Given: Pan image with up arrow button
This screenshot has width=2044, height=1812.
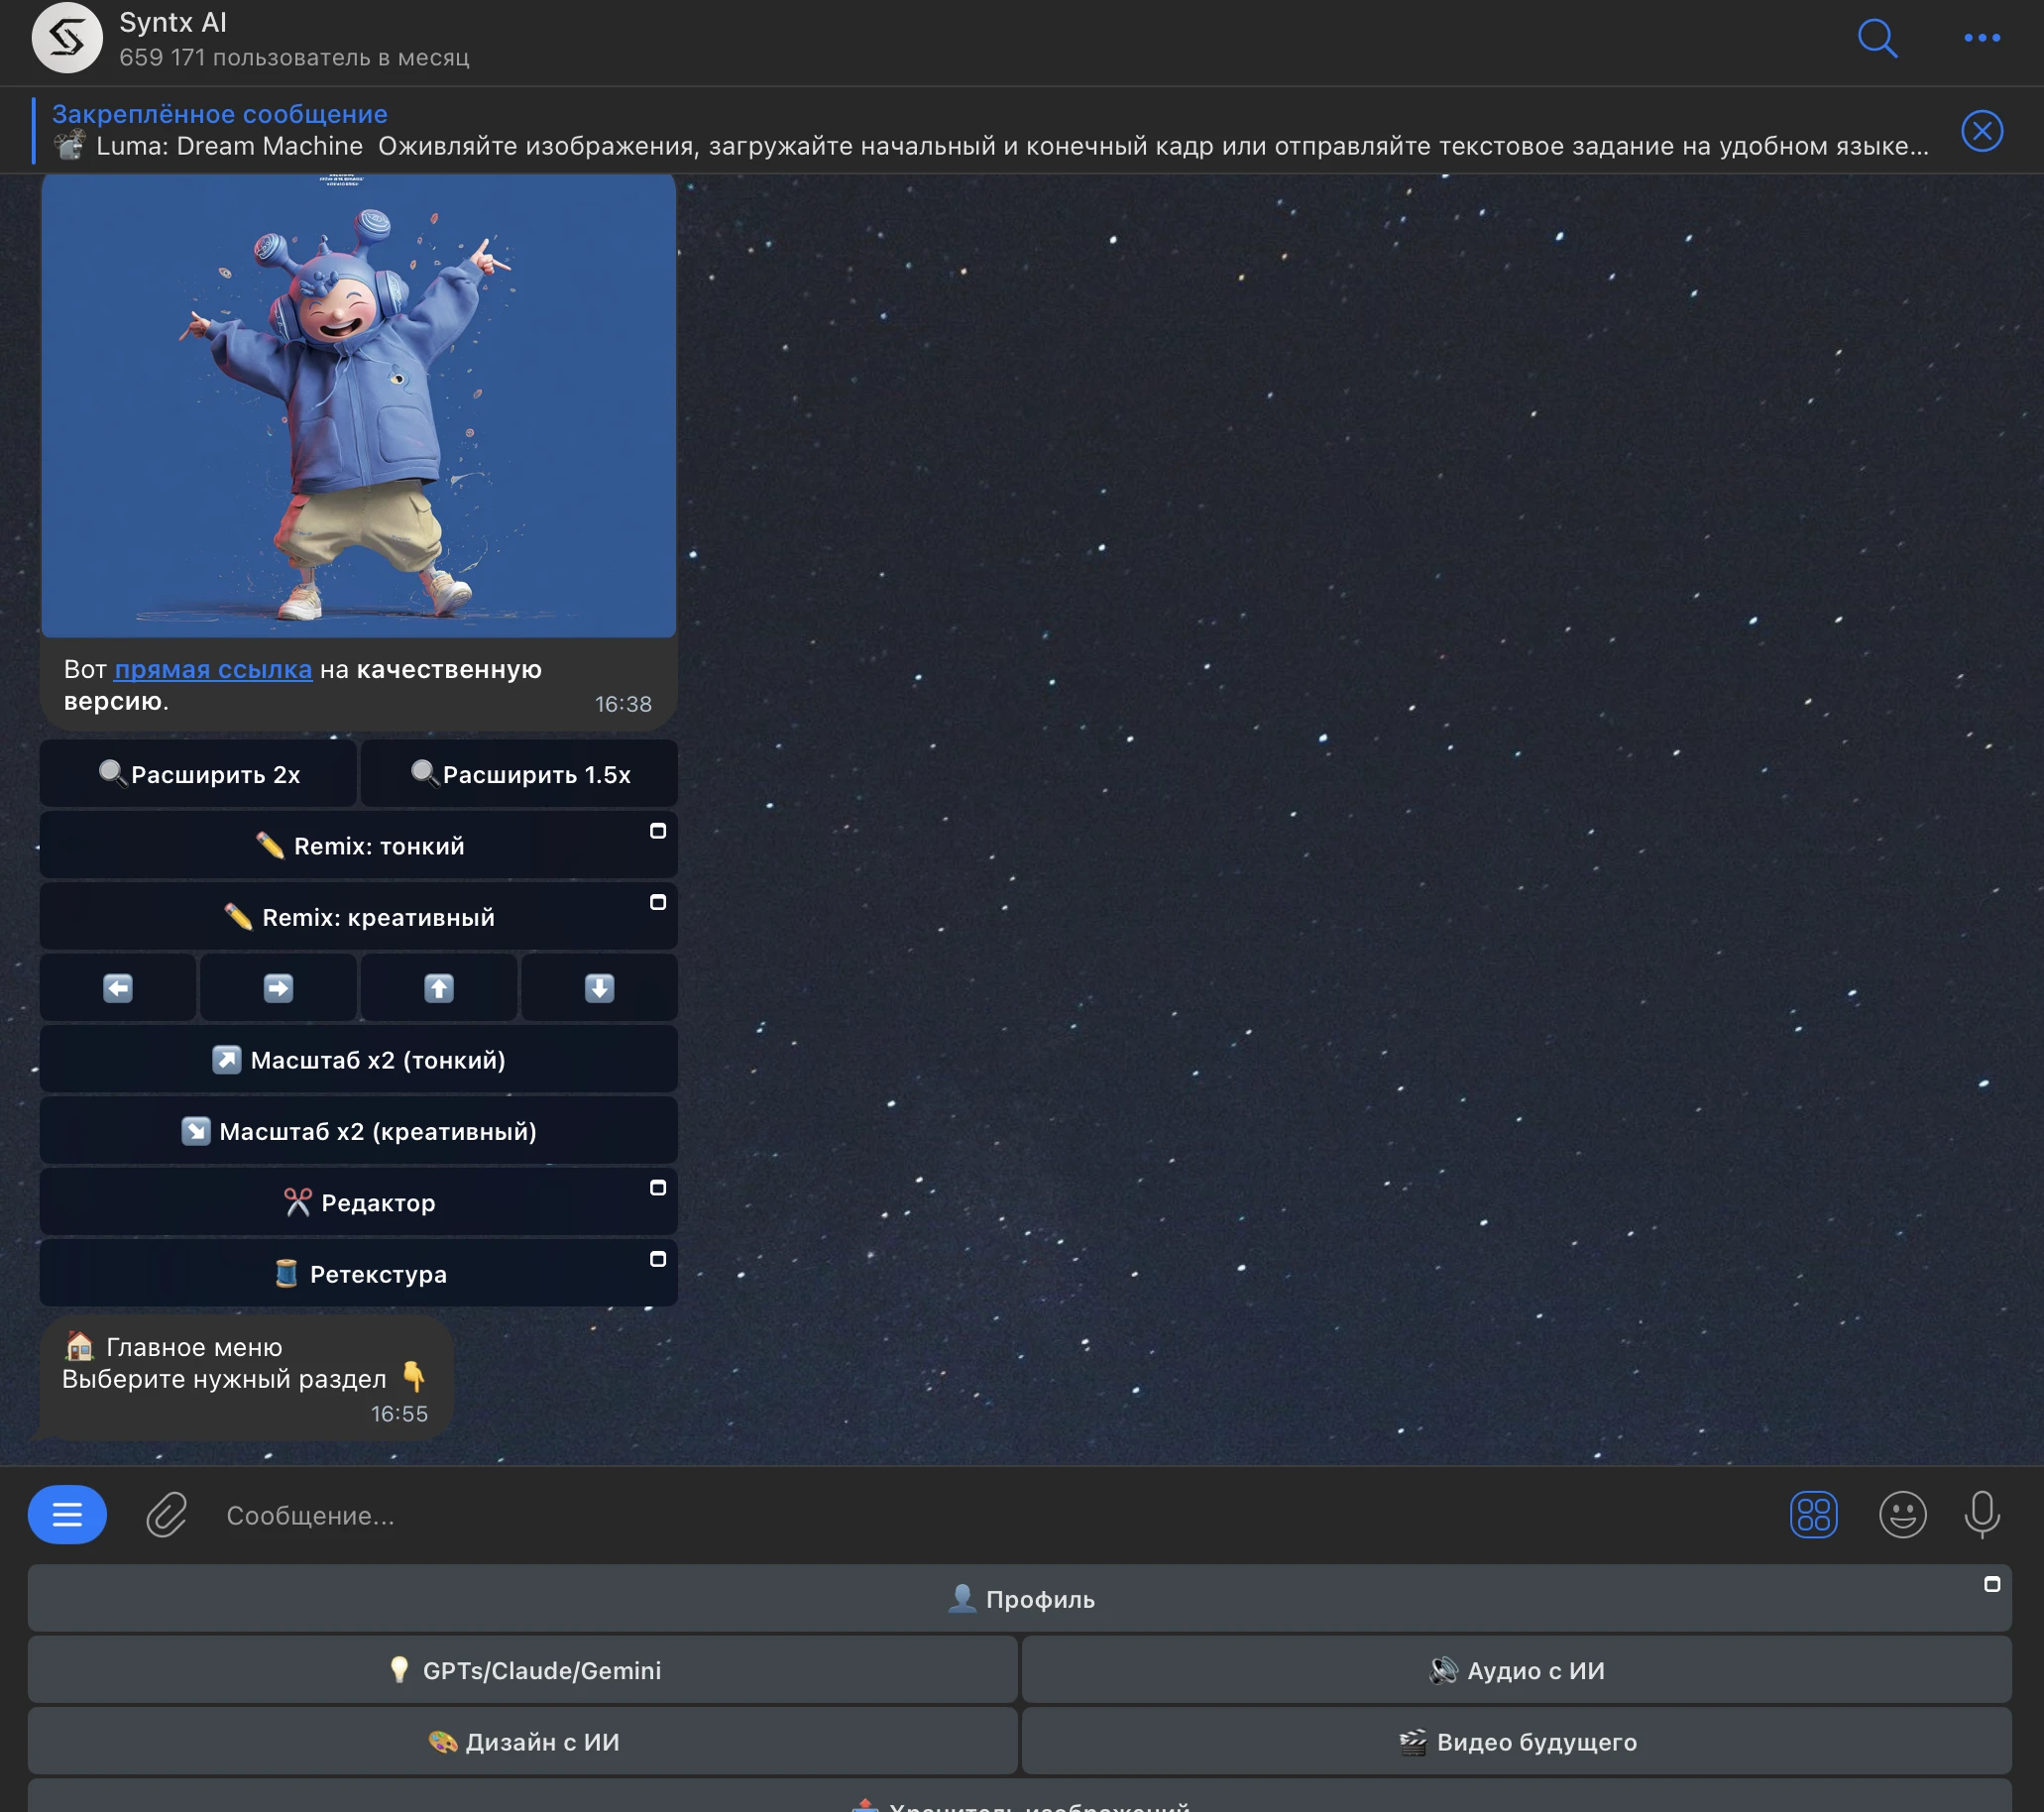Looking at the screenshot, I should point(439,988).
